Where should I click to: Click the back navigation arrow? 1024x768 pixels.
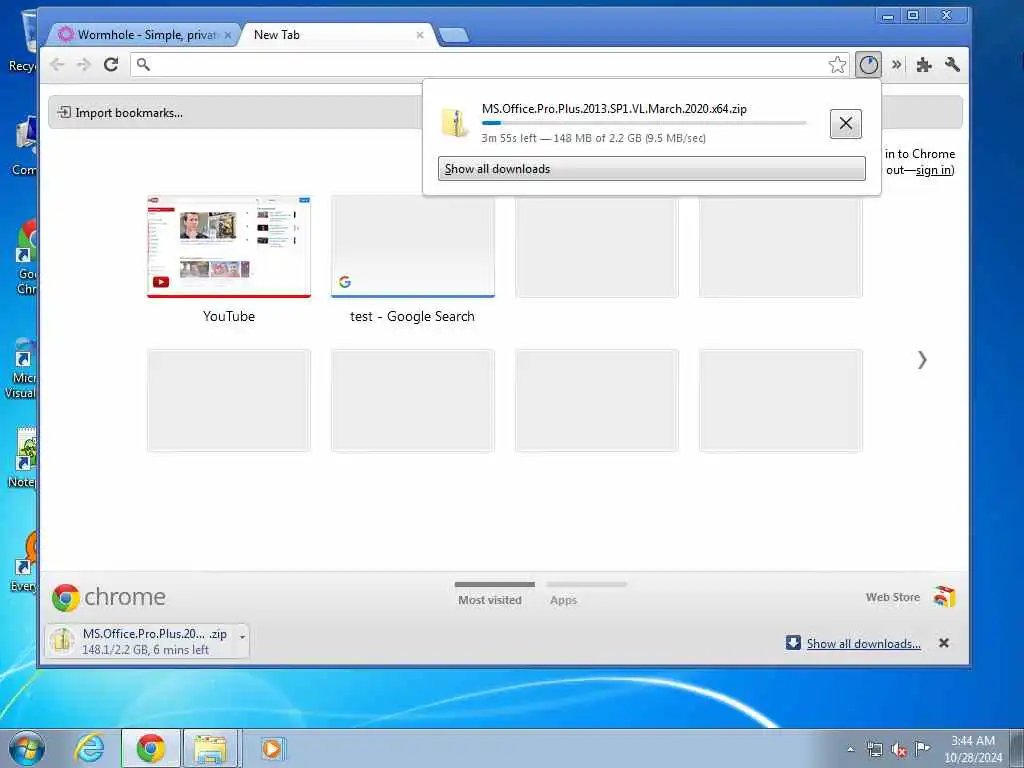(57, 65)
